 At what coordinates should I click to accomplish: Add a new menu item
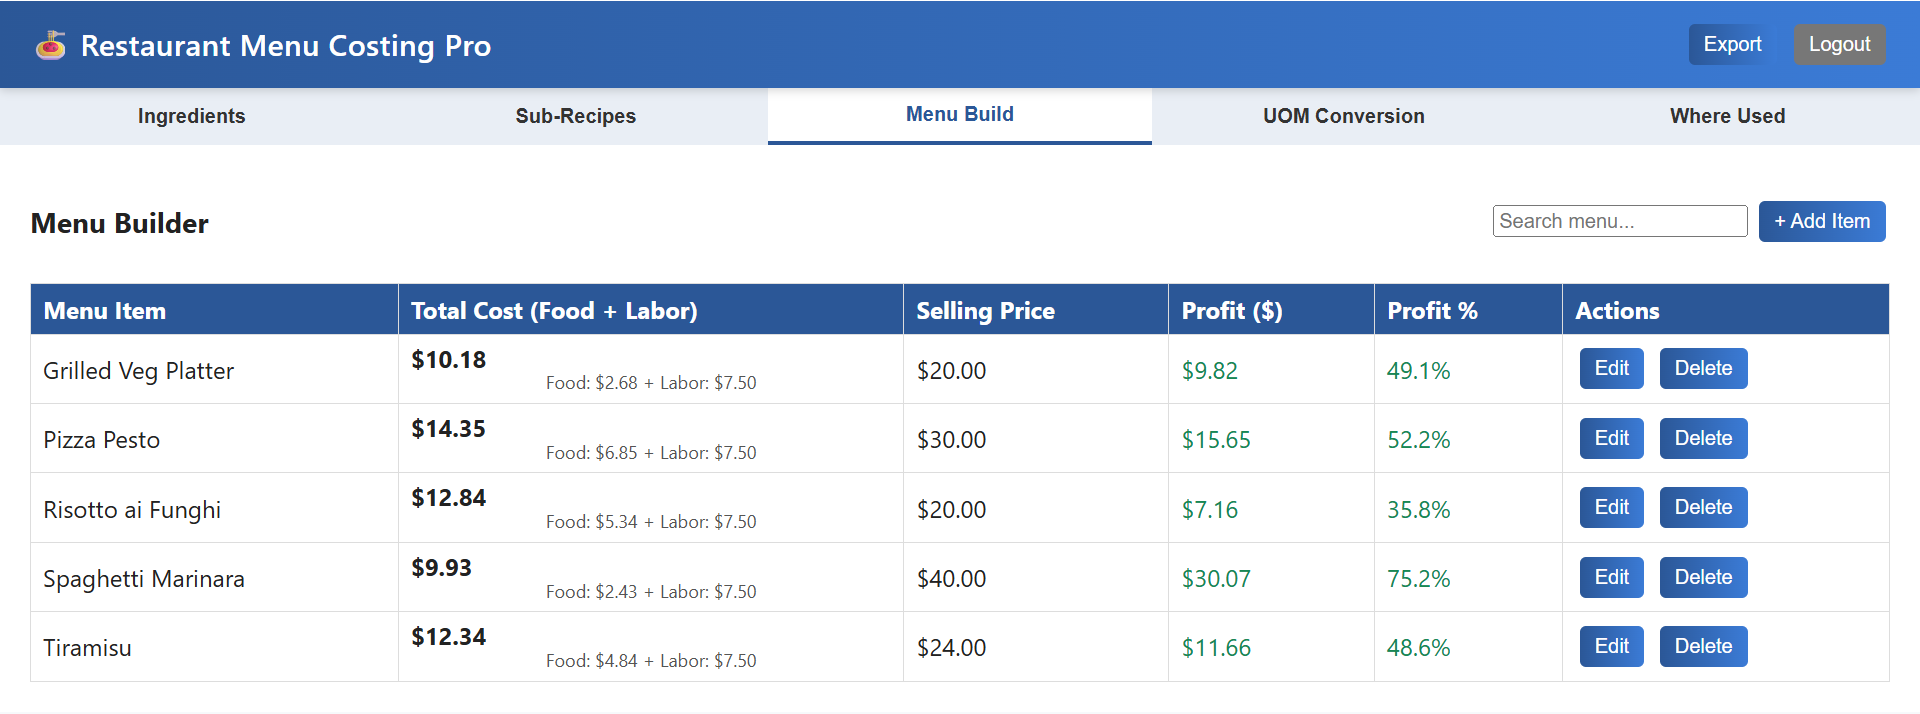[1822, 221]
